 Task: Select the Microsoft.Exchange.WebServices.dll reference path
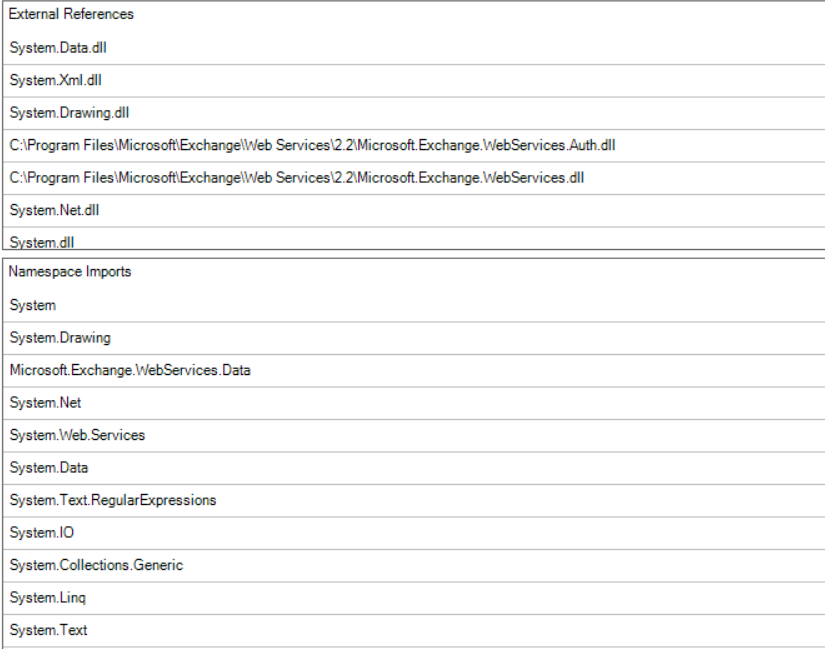(414, 178)
